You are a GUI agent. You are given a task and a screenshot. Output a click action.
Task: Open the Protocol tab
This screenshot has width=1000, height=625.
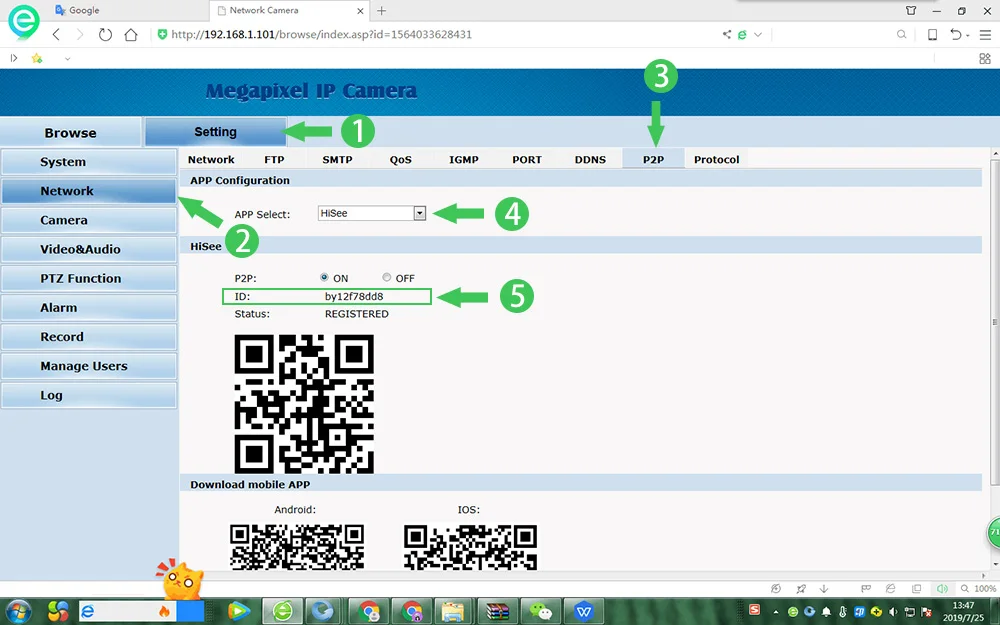(716, 159)
